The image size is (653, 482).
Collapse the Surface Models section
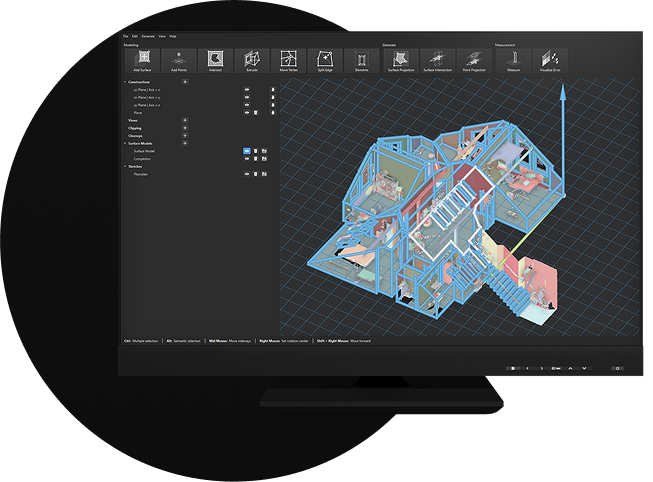click(x=125, y=143)
